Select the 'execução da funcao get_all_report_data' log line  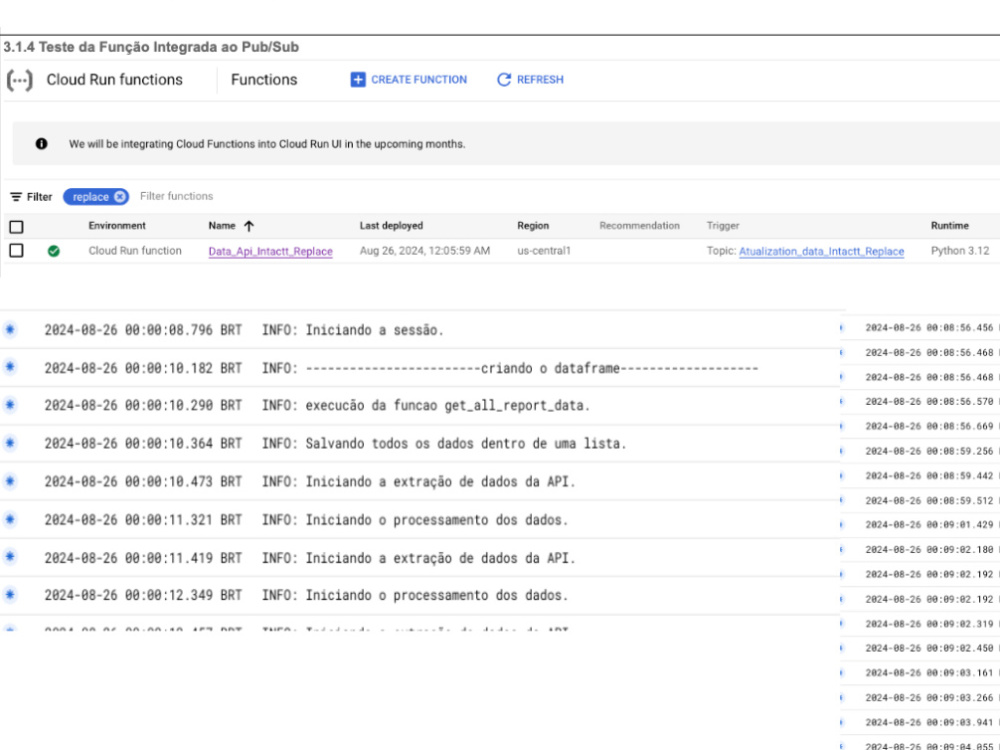click(x=426, y=406)
